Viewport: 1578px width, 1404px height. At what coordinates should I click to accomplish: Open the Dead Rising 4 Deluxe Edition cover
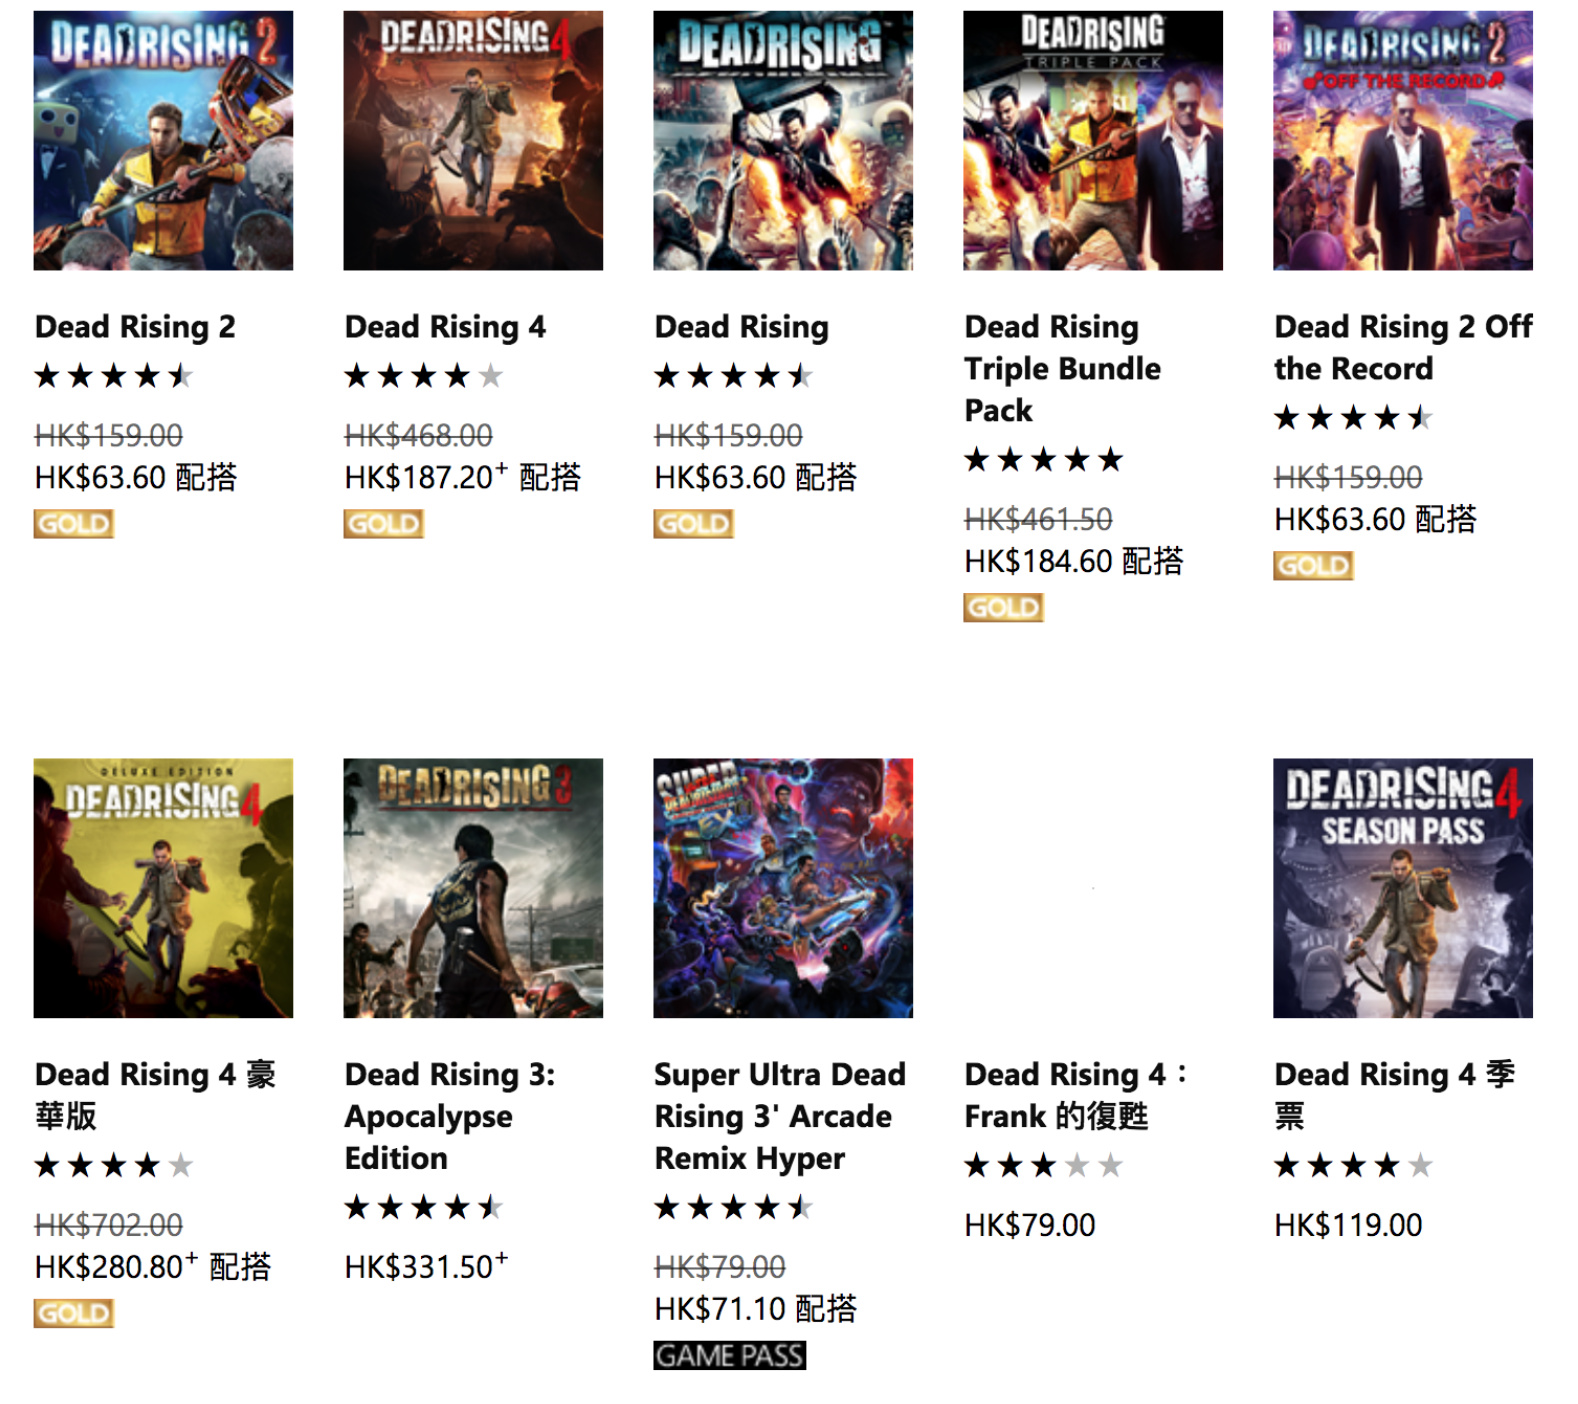pyautogui.click(x=163, y=888)
